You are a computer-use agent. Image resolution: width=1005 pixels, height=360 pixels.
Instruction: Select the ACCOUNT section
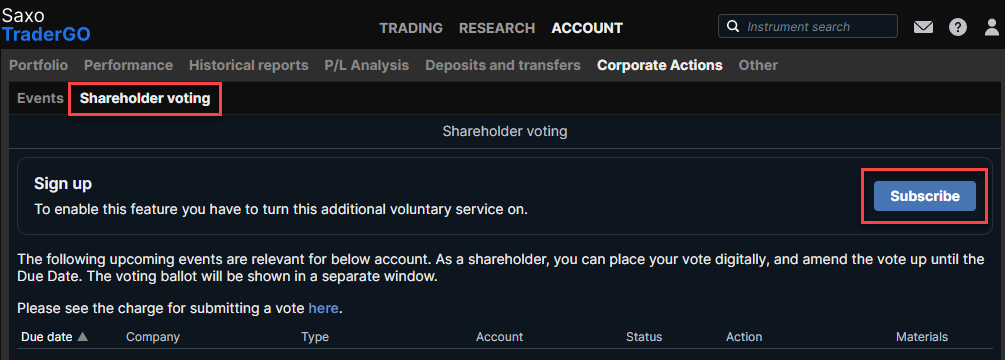[587, 28]
